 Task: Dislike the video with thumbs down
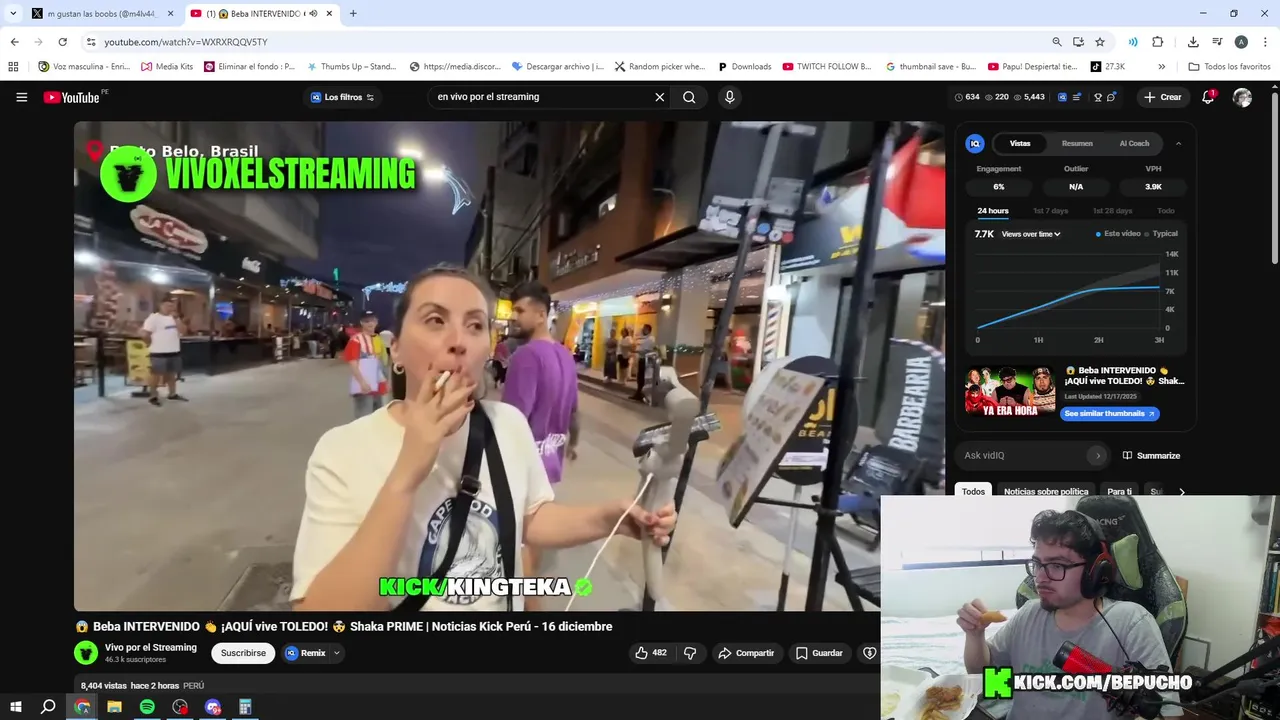point(690,653)
